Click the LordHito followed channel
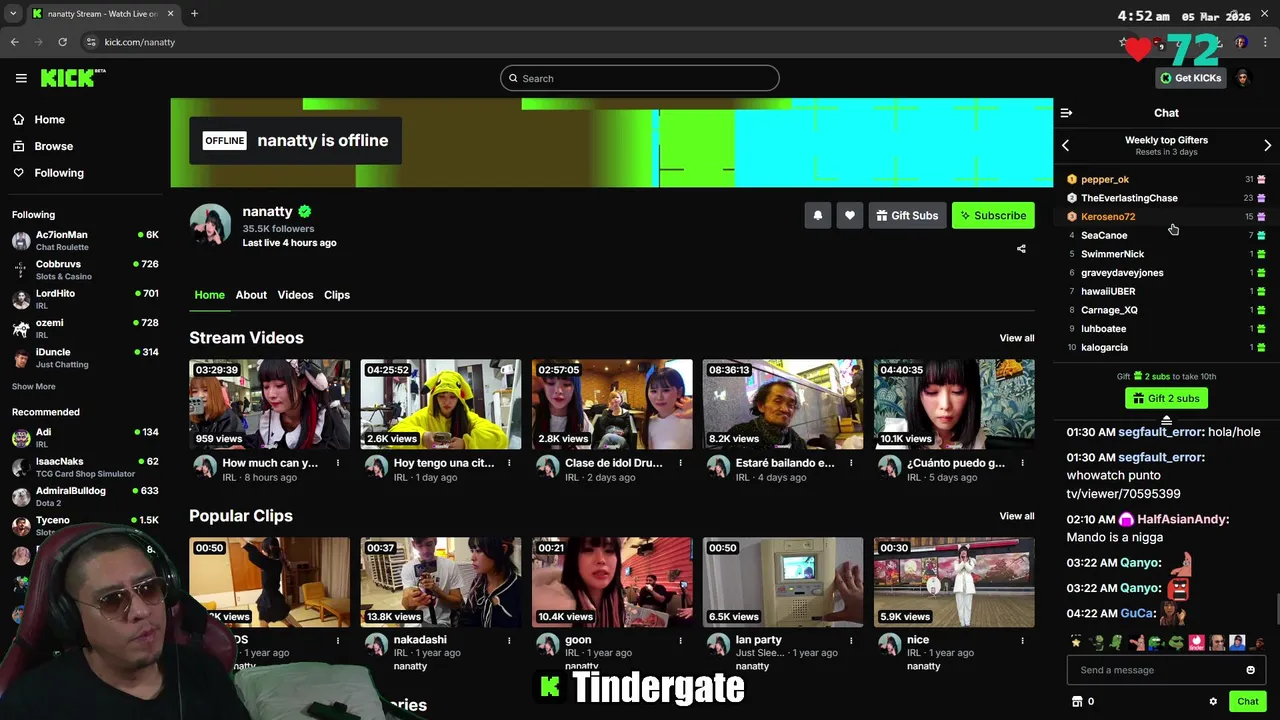This screenshot has height=720, width=1280. tap(85, 299)
